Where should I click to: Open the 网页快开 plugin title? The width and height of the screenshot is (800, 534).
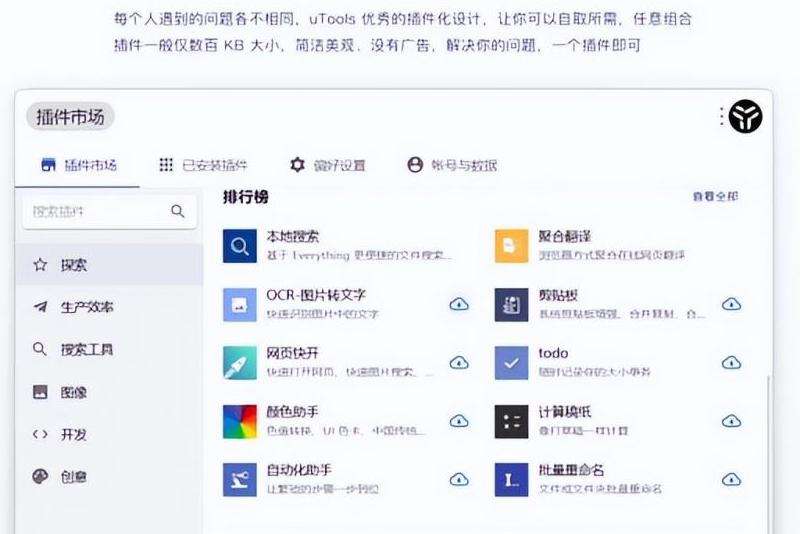click(293, 353)
